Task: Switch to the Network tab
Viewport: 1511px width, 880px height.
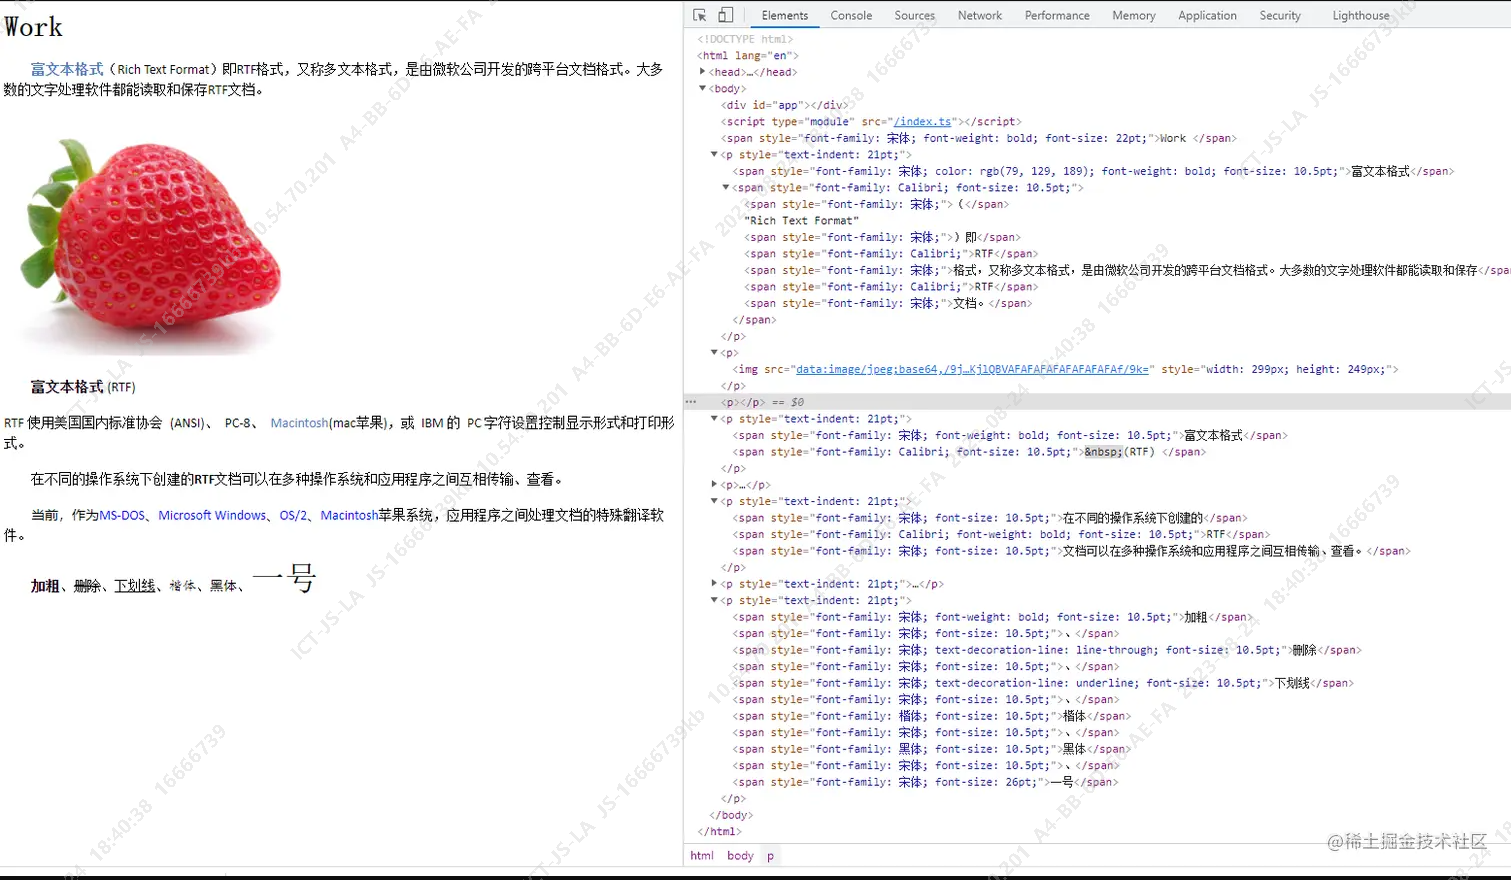Action: coord(980,15)
